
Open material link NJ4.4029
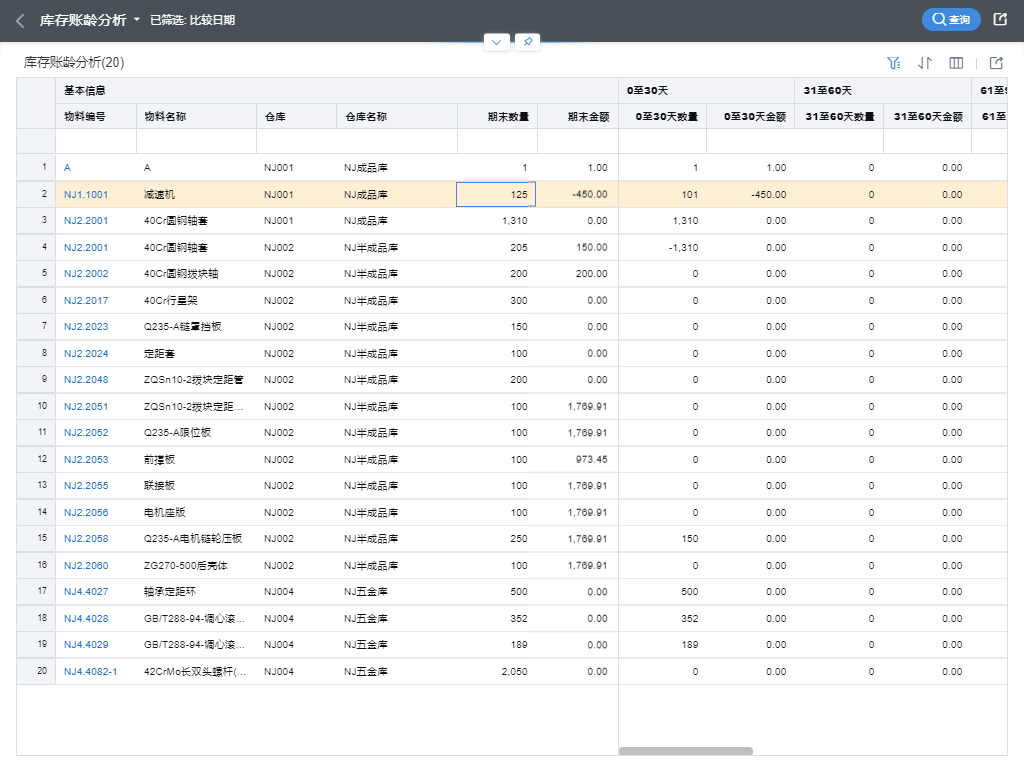(86, 645)
